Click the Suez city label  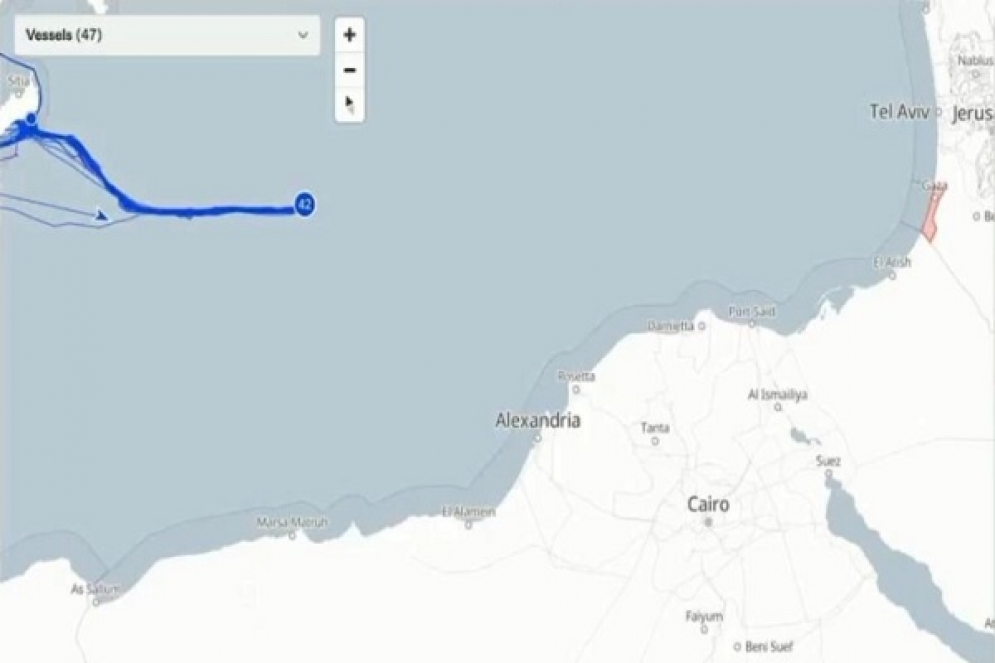828,461
